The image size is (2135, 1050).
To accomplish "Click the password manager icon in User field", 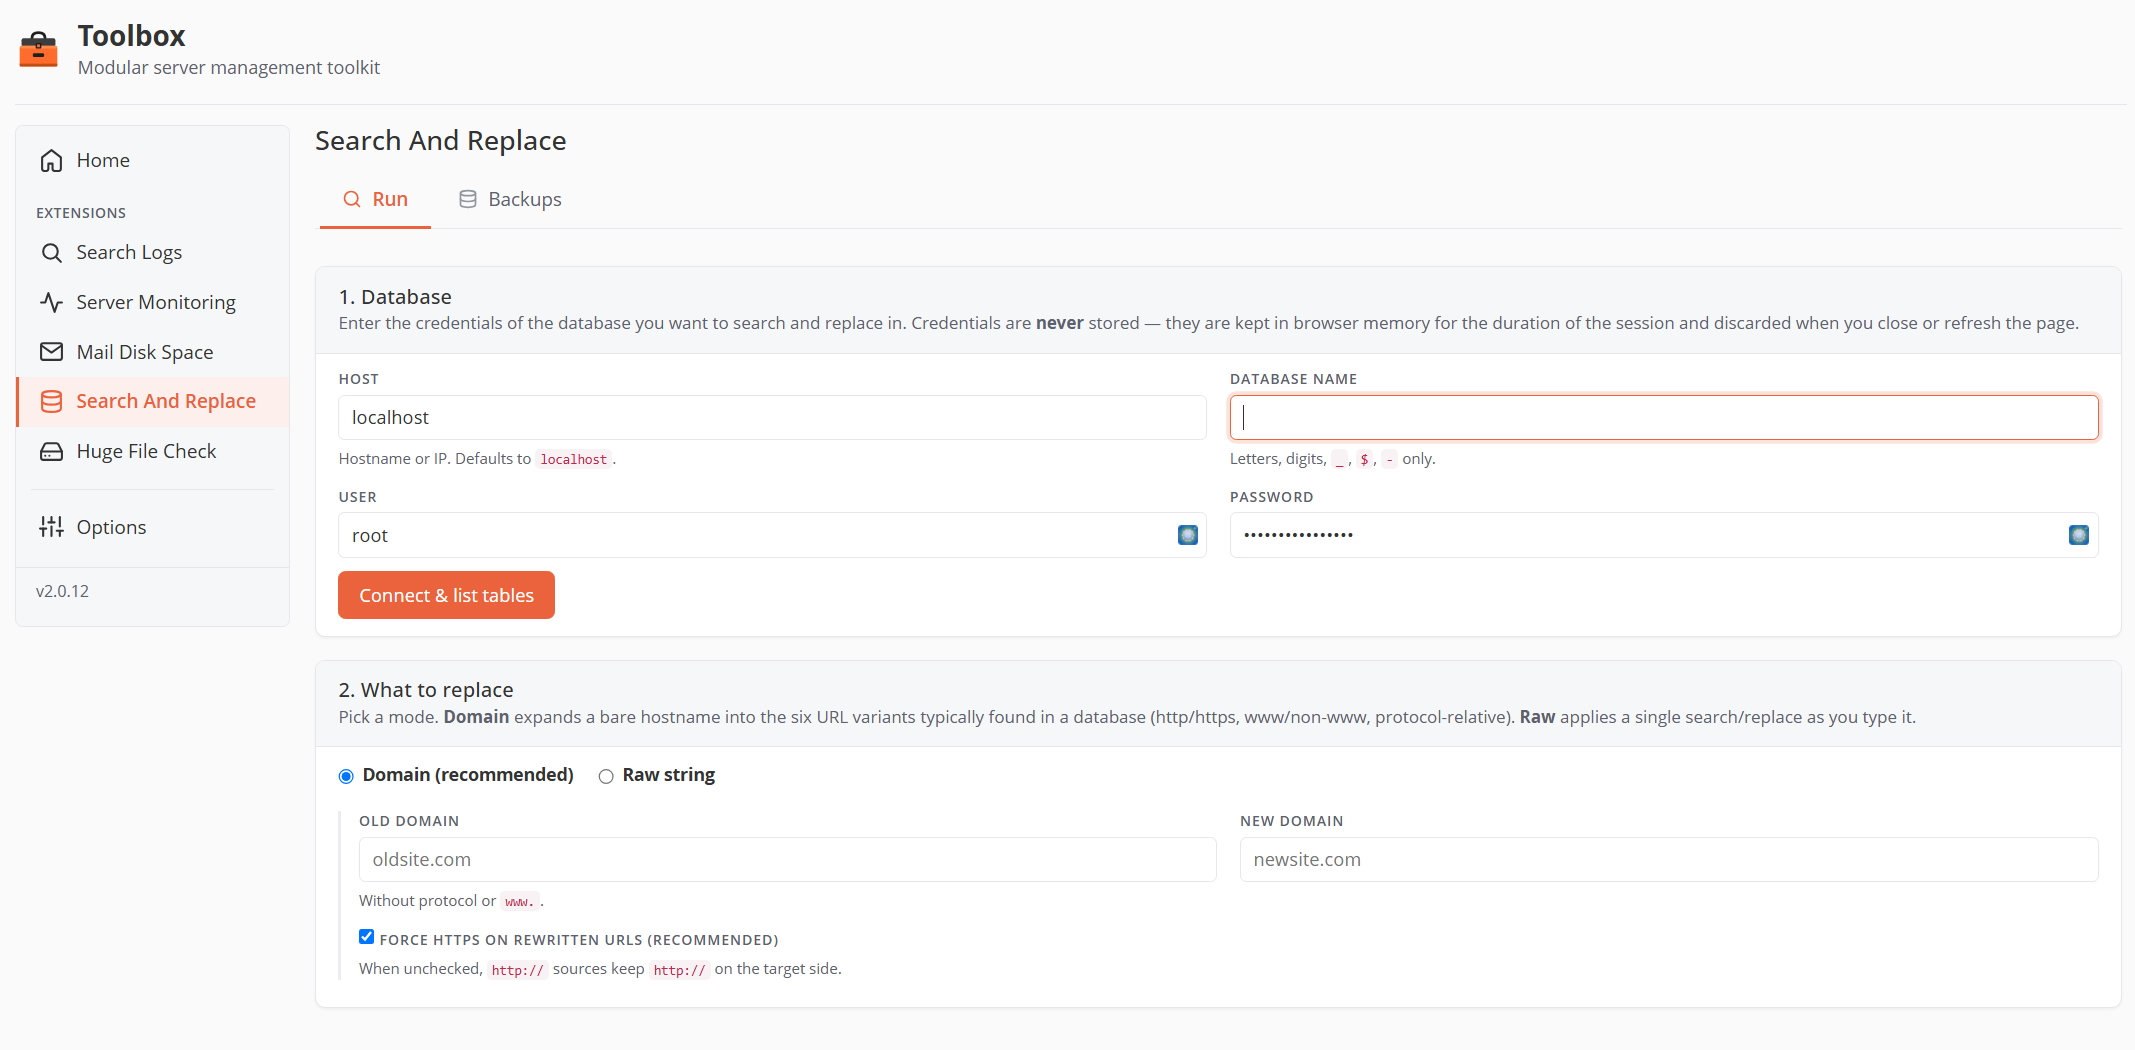I will tap(1188, 535).
